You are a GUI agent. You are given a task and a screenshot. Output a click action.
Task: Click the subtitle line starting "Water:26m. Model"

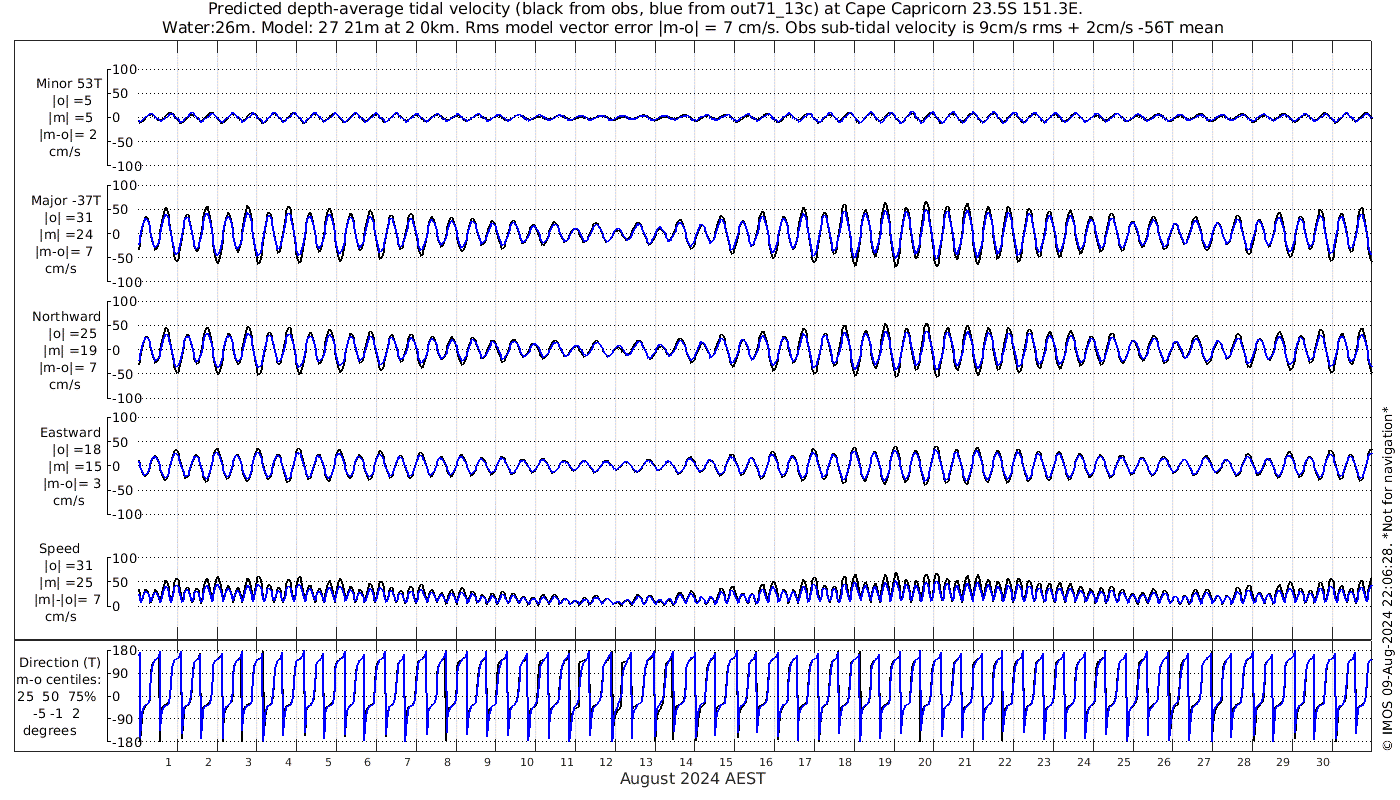692,28
